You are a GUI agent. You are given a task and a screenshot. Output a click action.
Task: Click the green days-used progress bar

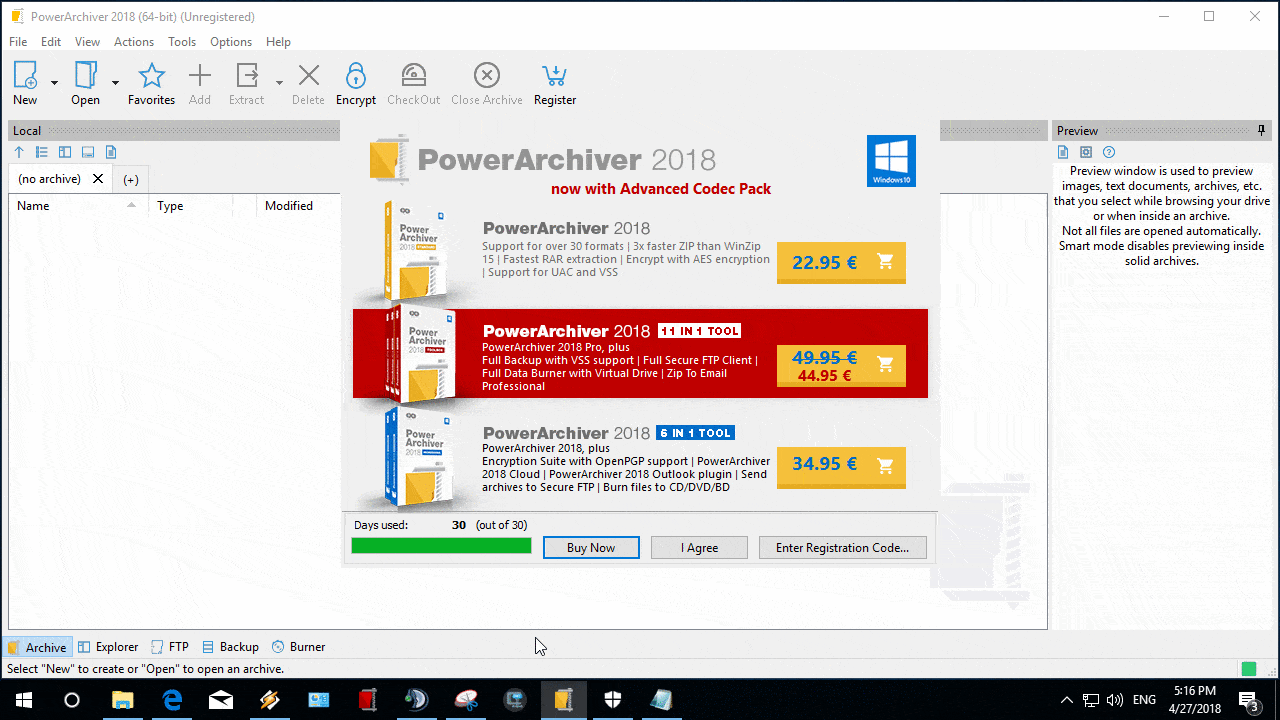pos(441,545)
